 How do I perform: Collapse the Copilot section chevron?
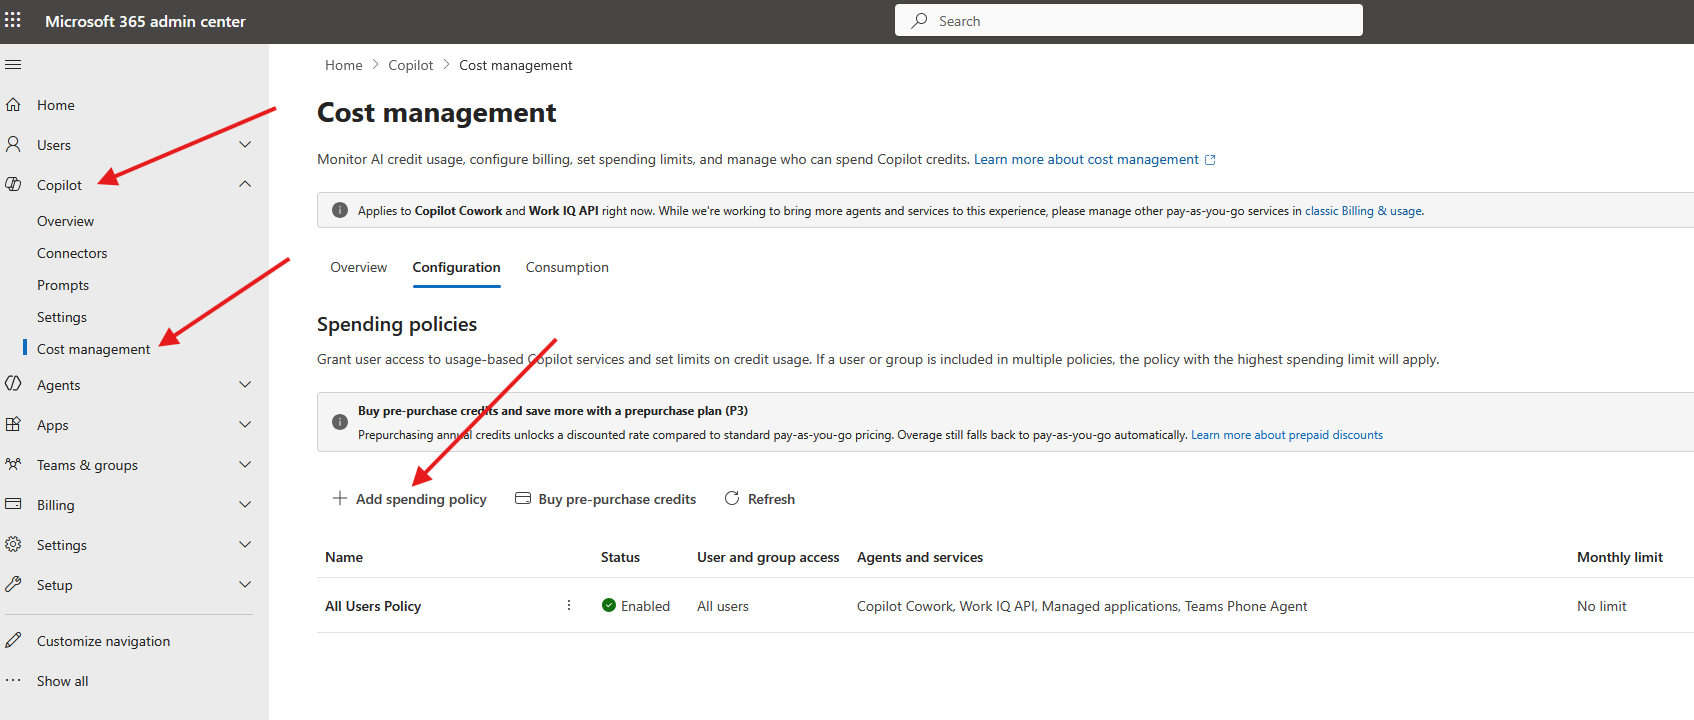245,184
